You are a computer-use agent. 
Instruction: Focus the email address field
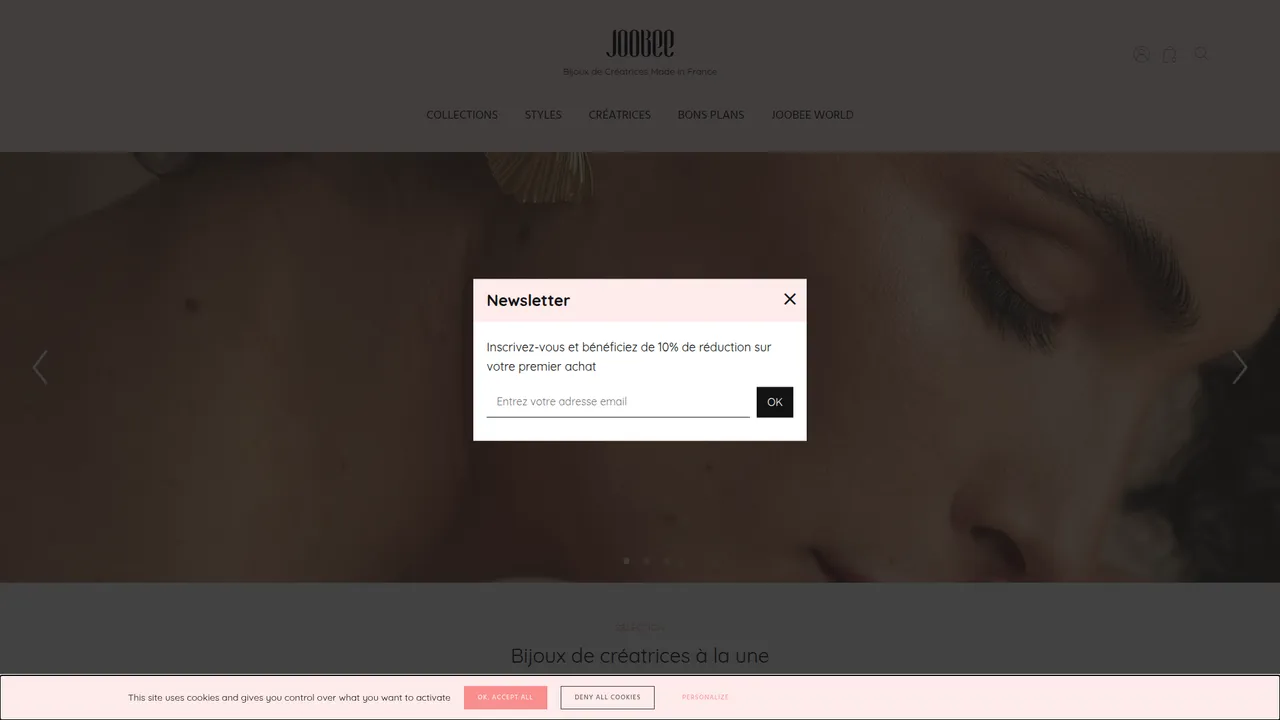[618, 402]
